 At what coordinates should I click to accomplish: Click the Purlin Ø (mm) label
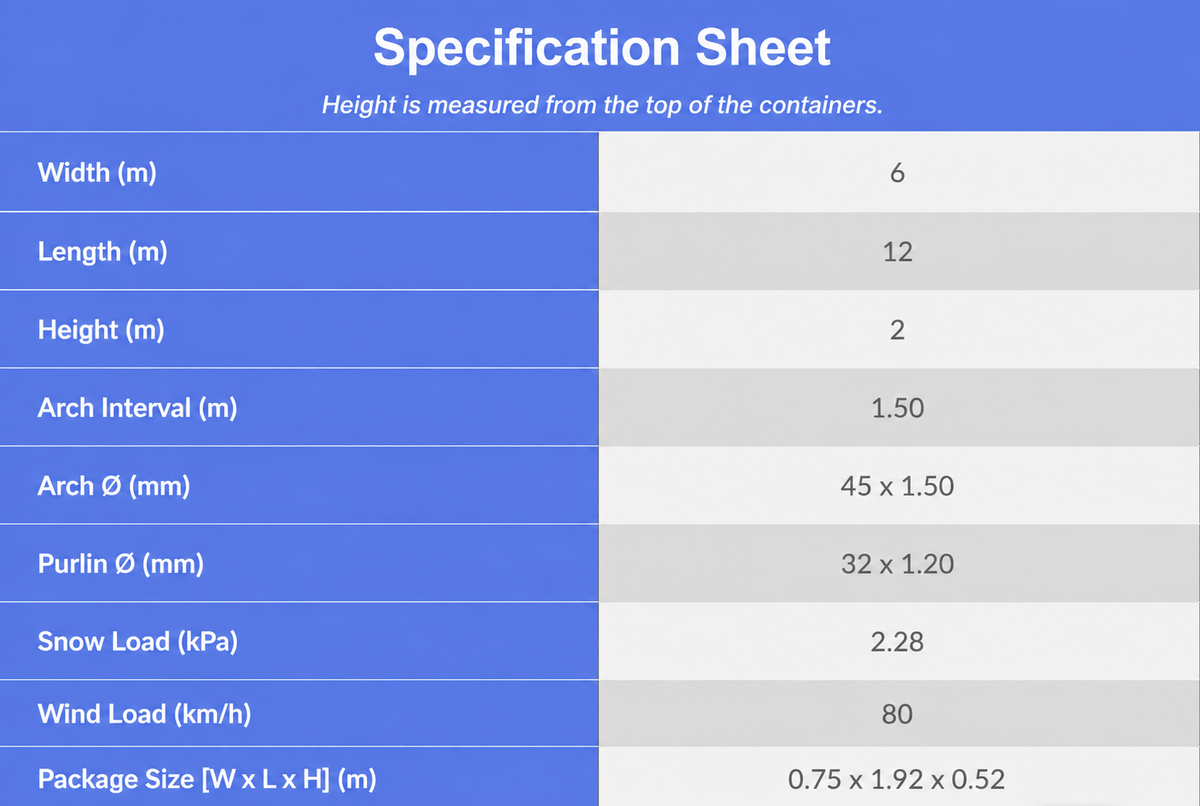[x=121, y=564]
